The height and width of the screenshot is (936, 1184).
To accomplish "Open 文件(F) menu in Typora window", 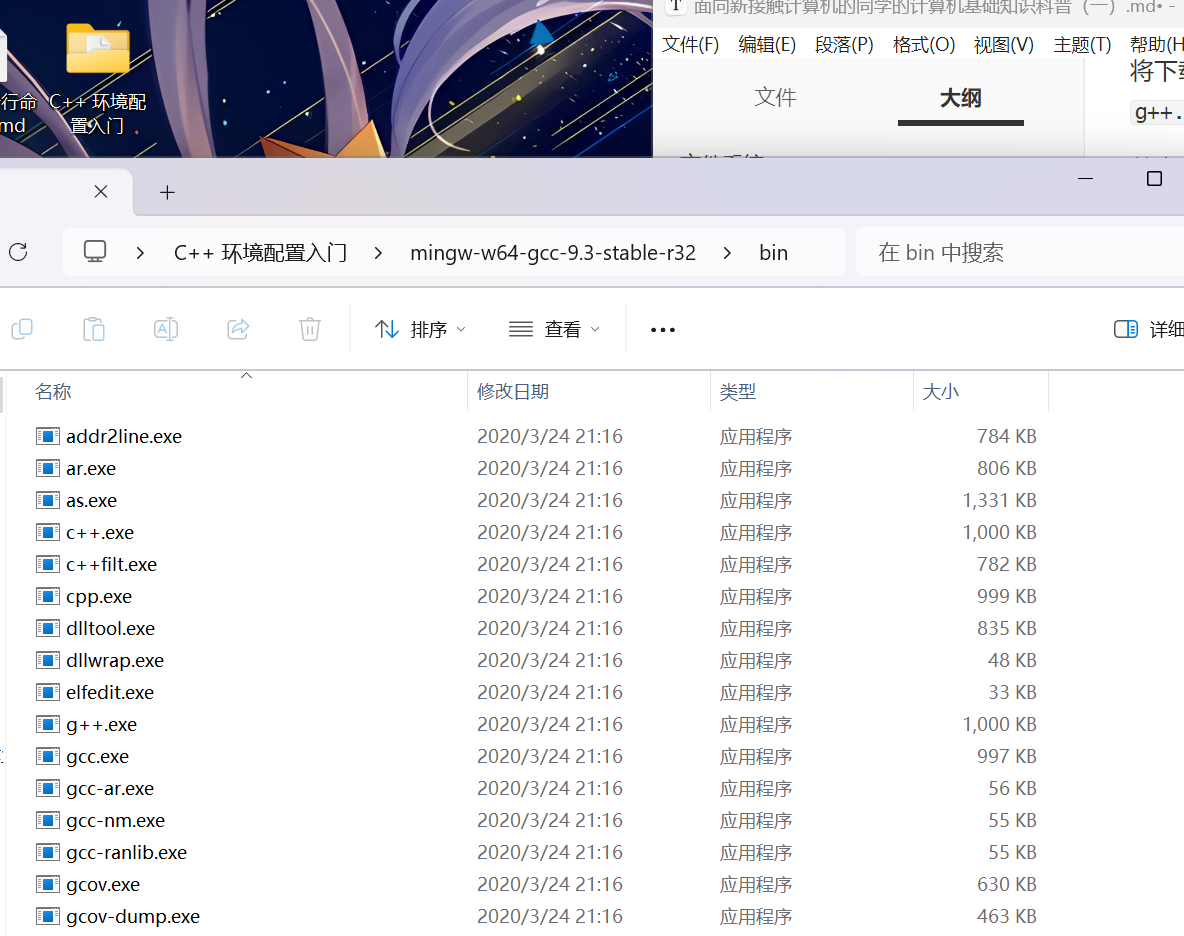I will tap(690, 45).
